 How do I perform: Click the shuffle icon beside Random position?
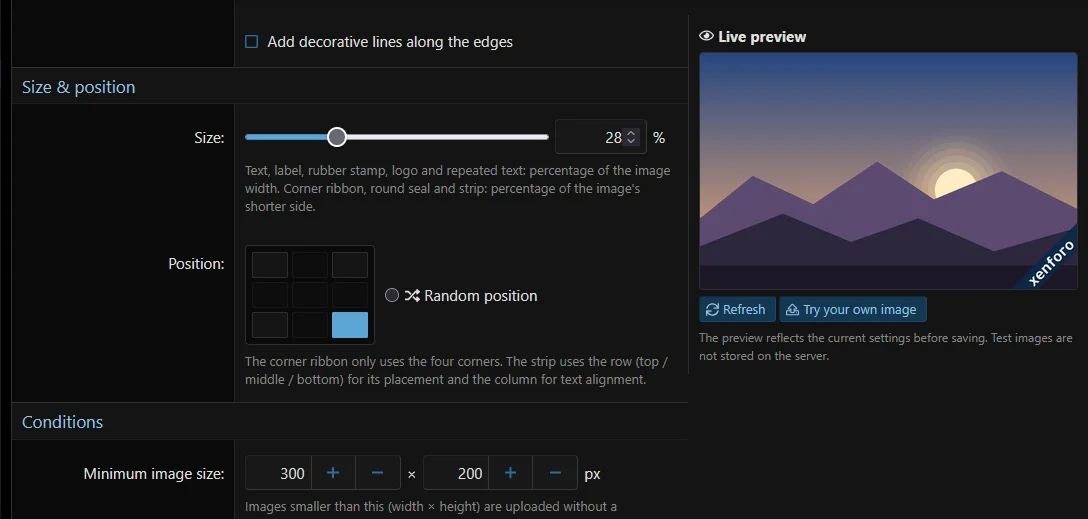pos(412,296)
